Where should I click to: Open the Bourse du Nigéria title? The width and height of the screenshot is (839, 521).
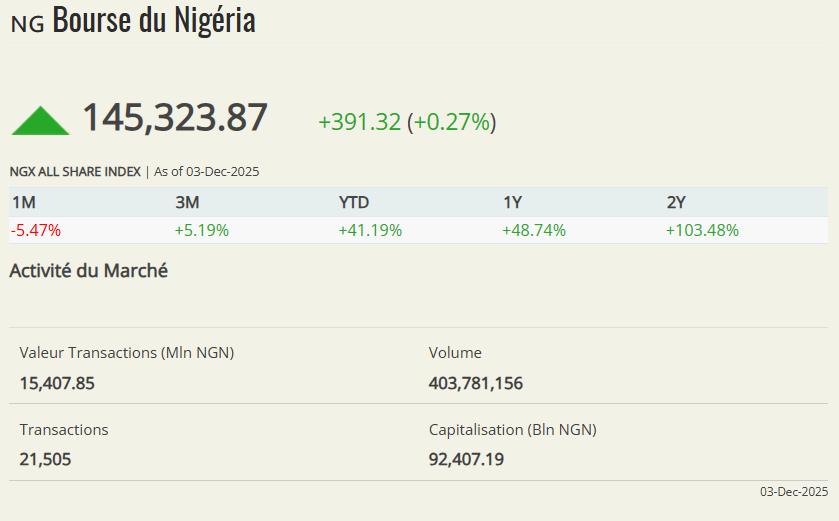tap(154, 20)
